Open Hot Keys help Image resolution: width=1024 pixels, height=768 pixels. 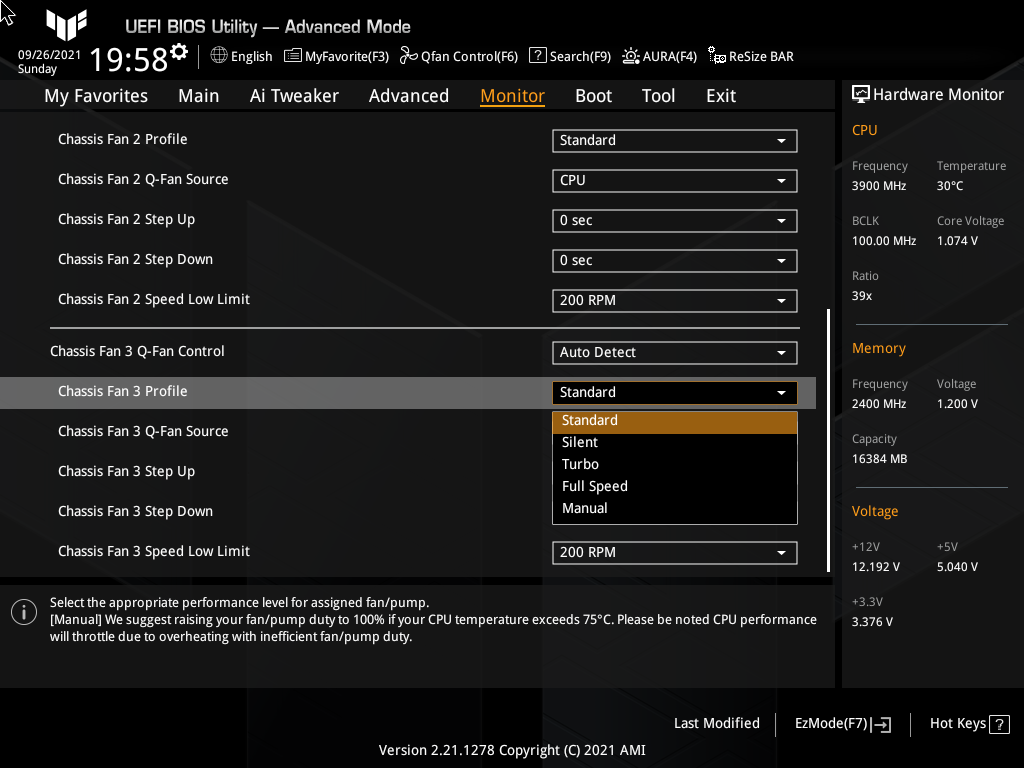pos(970,724)
